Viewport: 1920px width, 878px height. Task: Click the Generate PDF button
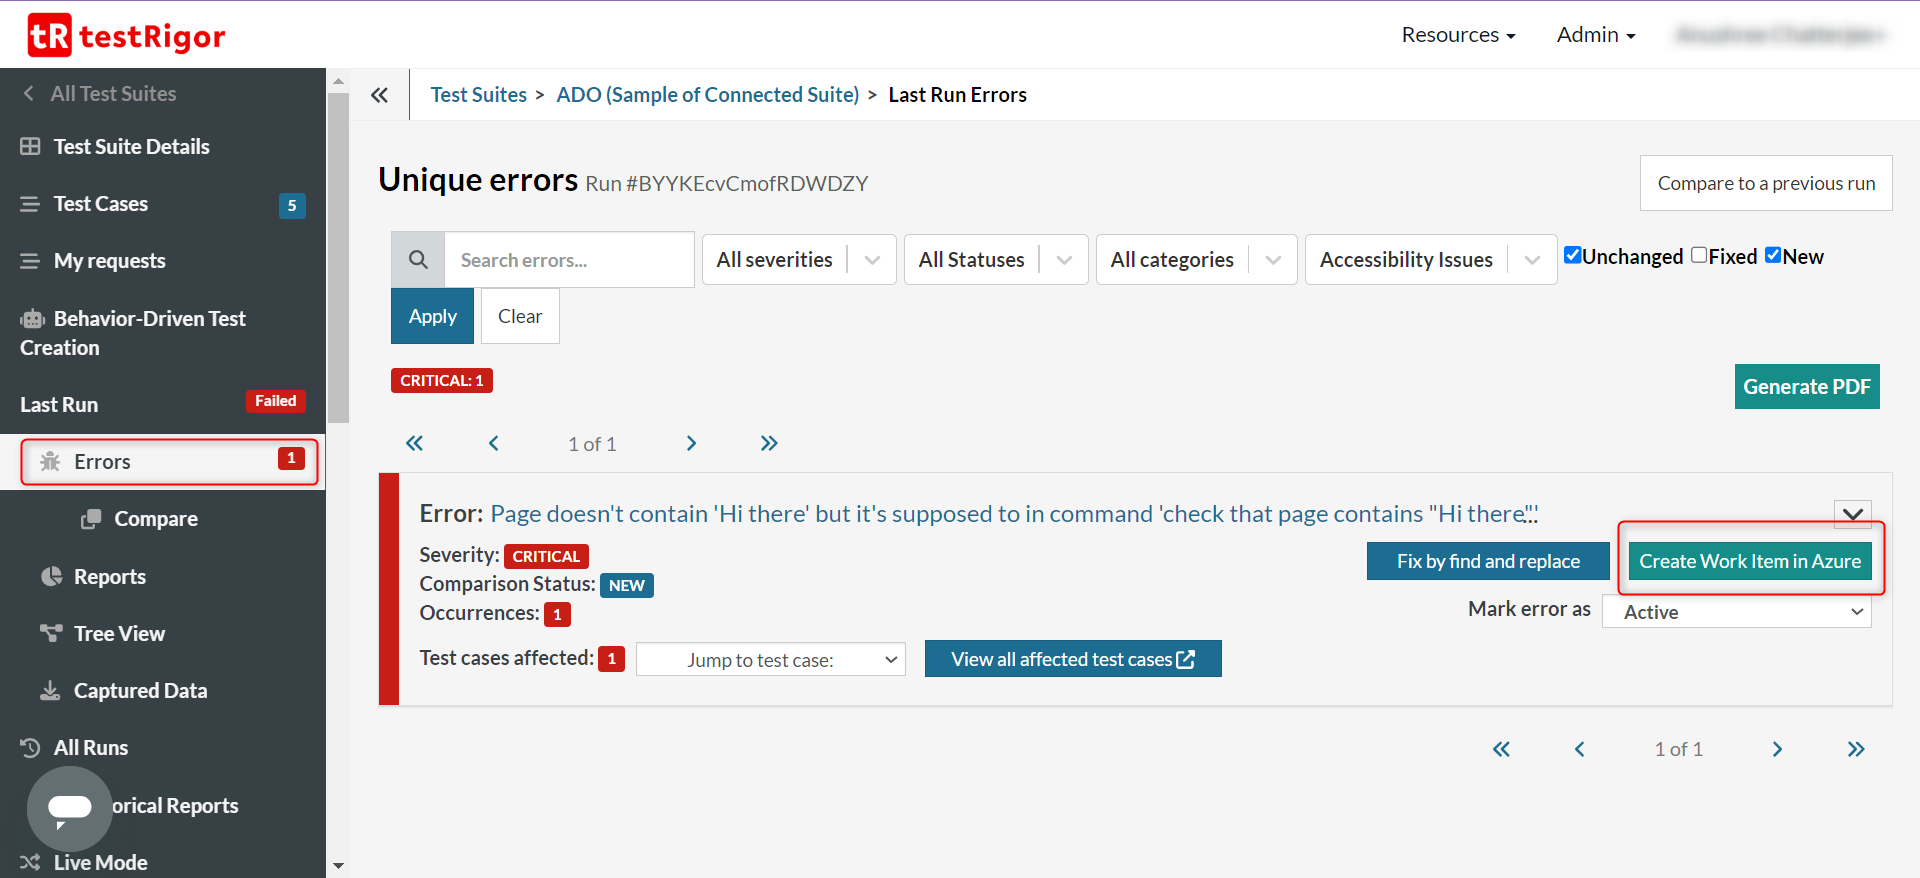click(1806, 387)
